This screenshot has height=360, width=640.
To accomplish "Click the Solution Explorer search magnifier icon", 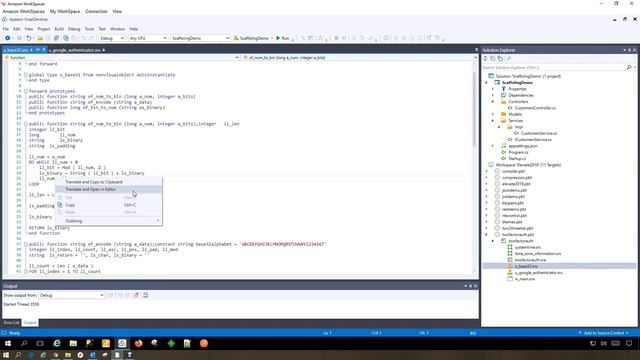I will click(629, 67).
